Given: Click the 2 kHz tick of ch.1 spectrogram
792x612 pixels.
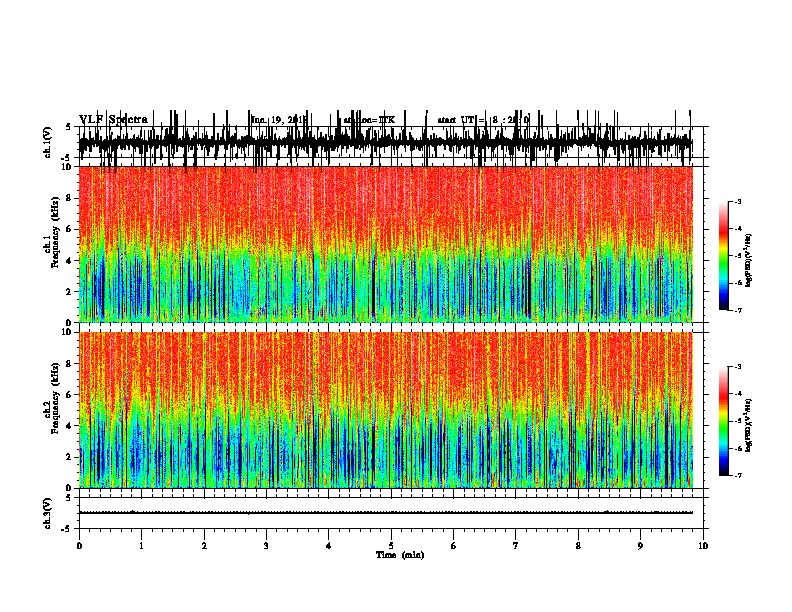Looking at the screenshot, I should [x=70, y=291].
